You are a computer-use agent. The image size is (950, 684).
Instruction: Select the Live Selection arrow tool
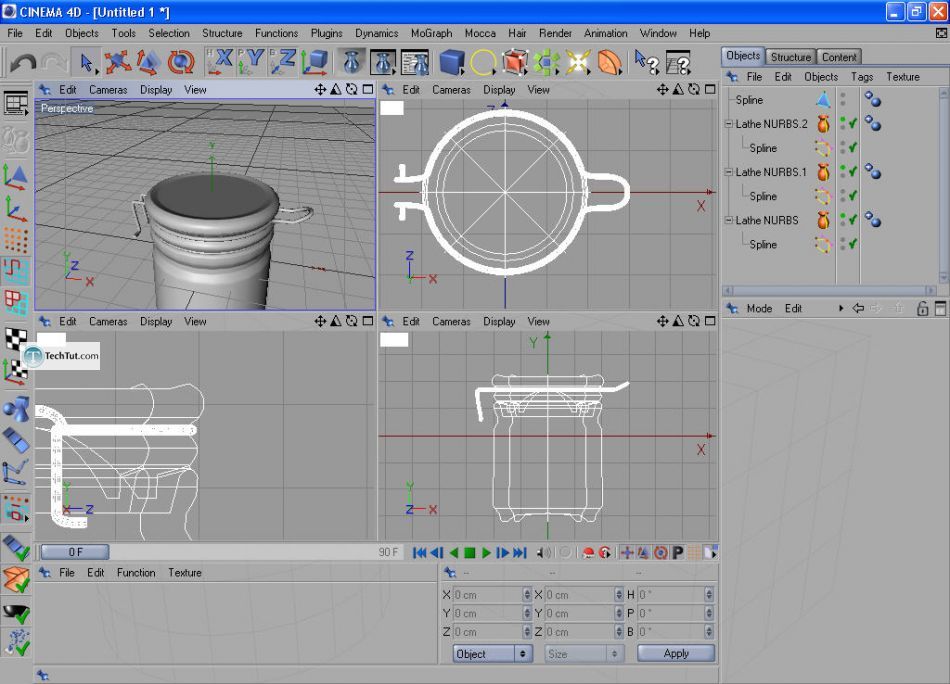click(x=87, y=62)
